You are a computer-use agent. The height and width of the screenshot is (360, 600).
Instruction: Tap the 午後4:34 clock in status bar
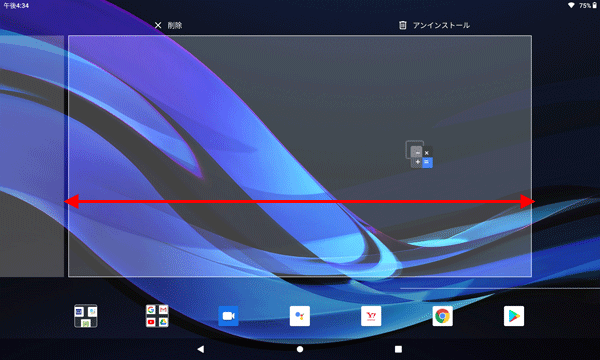pyautogui.click(x=16, y=5)
